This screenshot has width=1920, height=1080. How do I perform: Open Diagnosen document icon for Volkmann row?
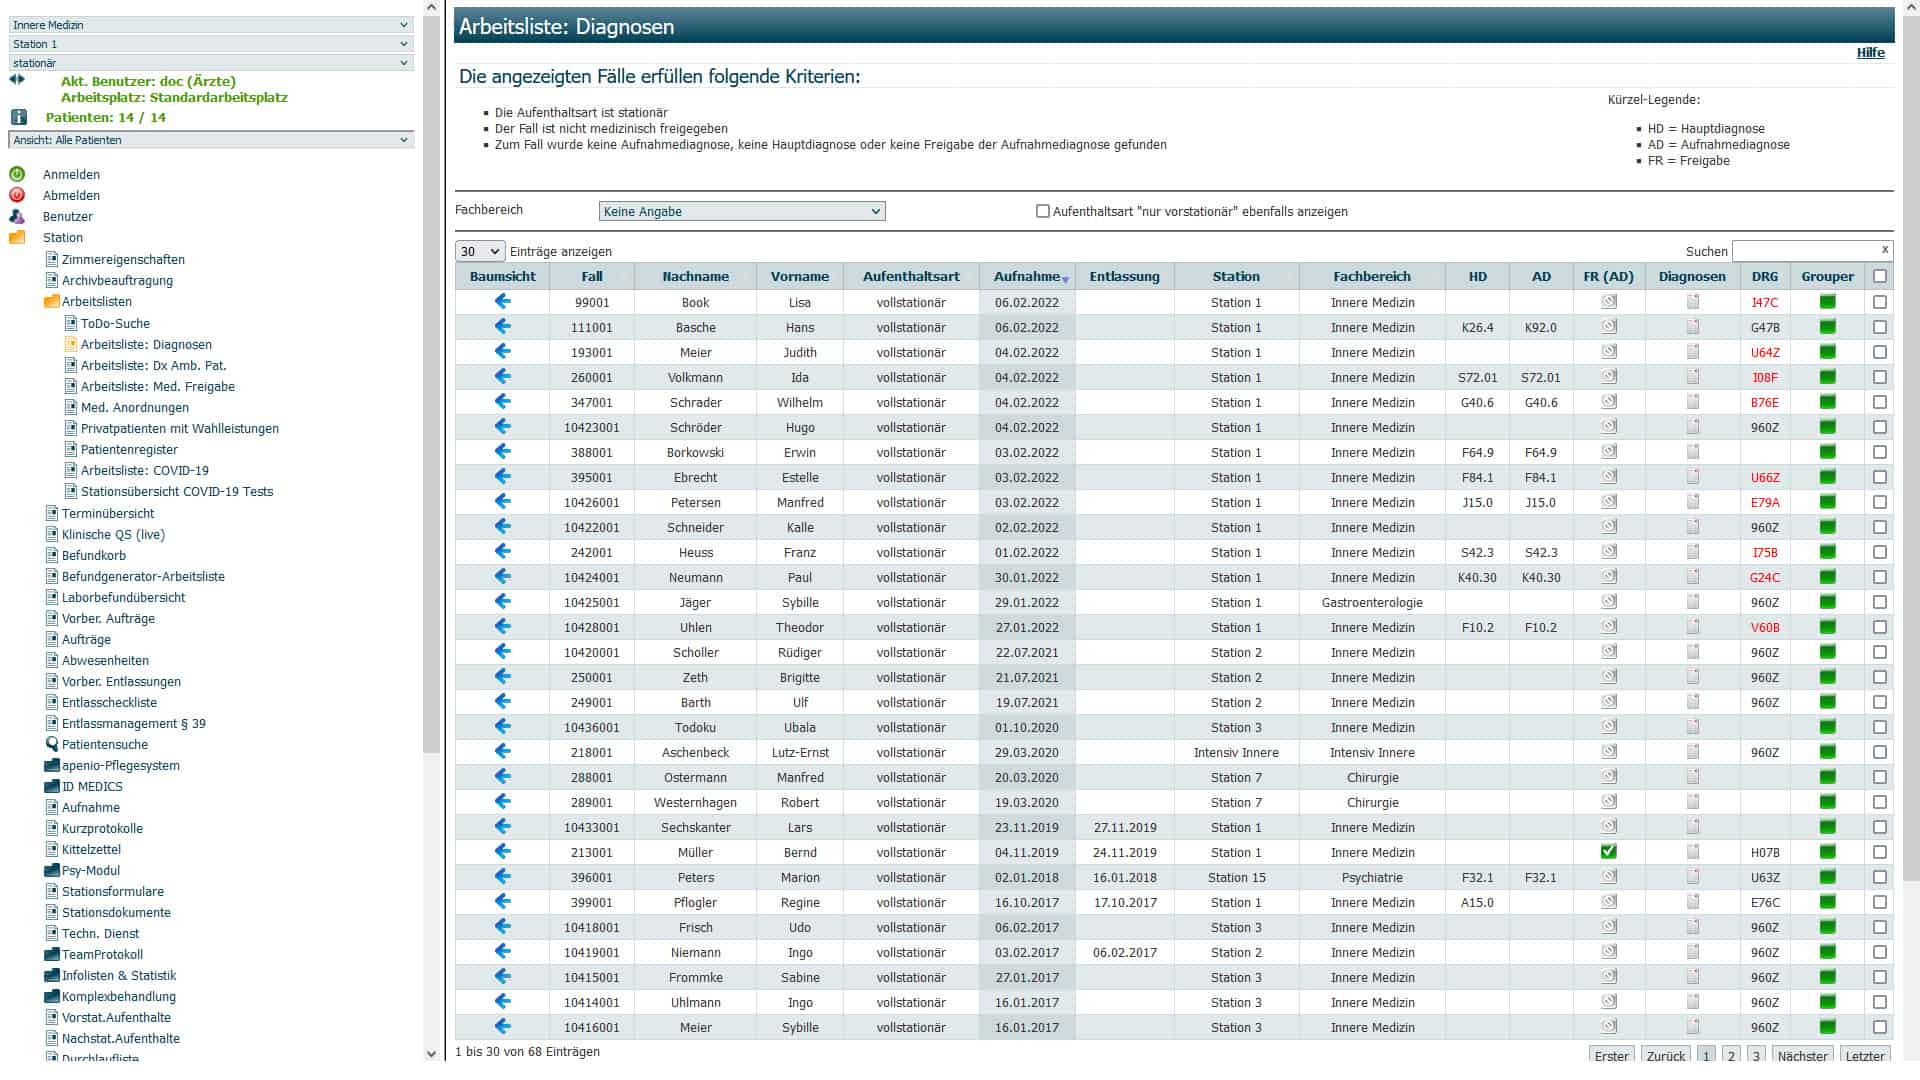[1692, 377]
